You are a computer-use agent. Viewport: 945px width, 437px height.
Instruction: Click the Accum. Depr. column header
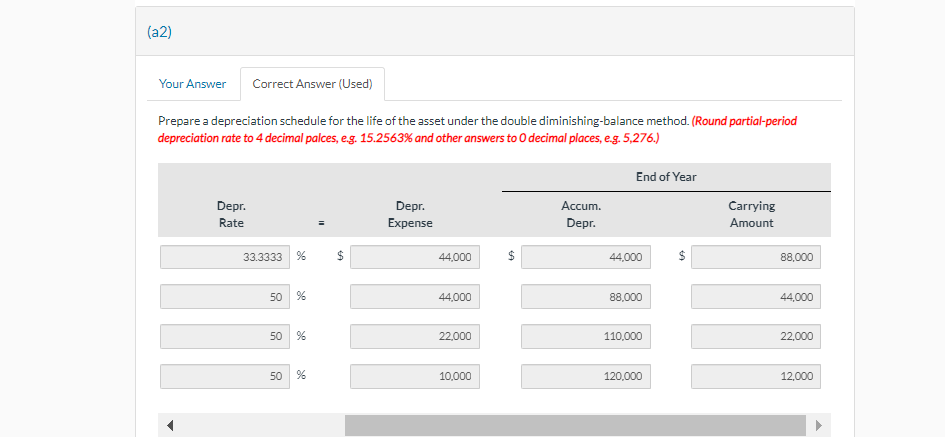click(581, 214)
